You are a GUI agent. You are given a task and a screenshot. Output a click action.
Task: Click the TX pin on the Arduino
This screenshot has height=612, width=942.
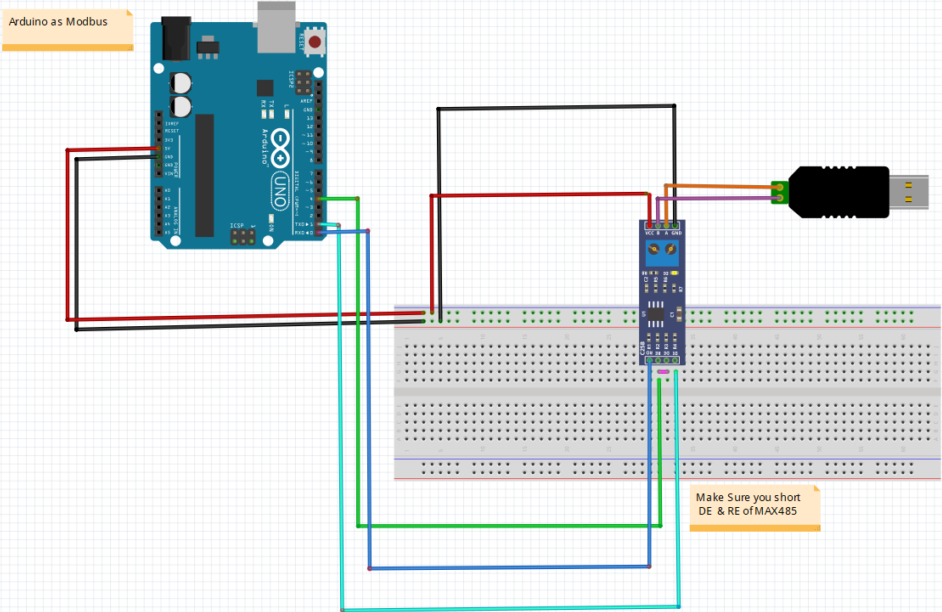(318, 224)
